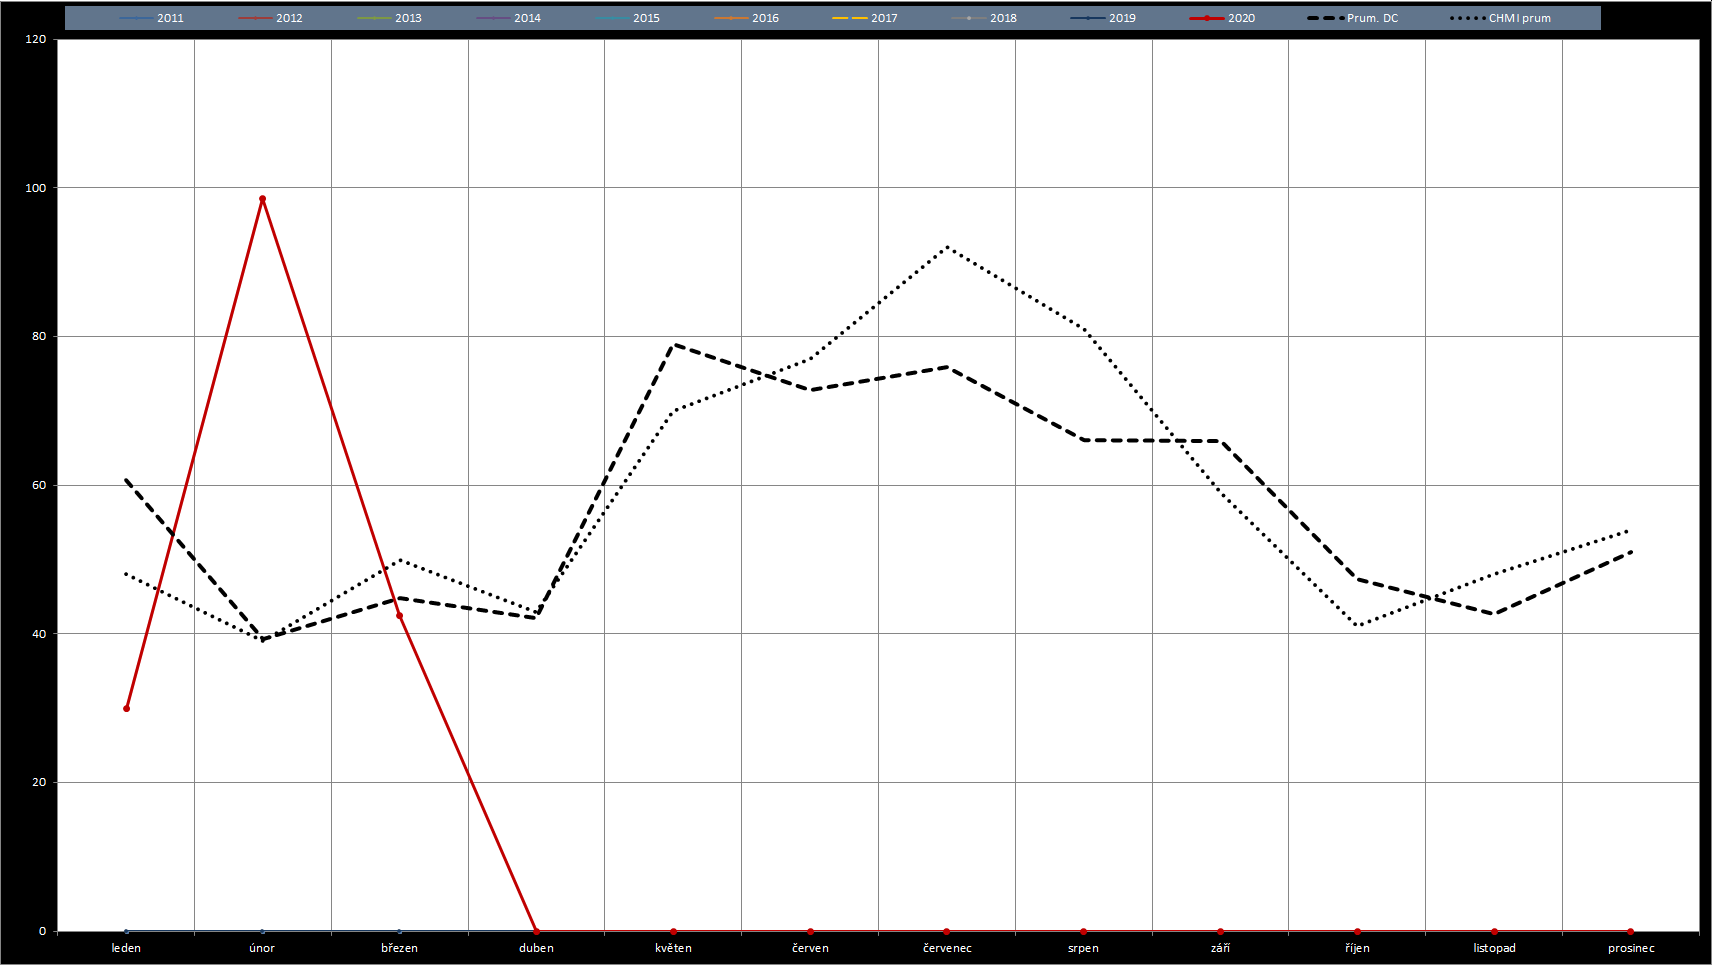Click the x-axis label prosinec
1712x965 pixels.
[x=1631, y=948]
